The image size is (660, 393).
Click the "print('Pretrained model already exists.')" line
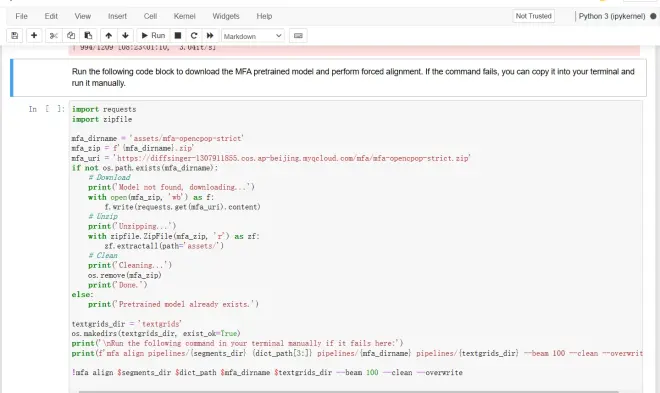click(173, 304)
